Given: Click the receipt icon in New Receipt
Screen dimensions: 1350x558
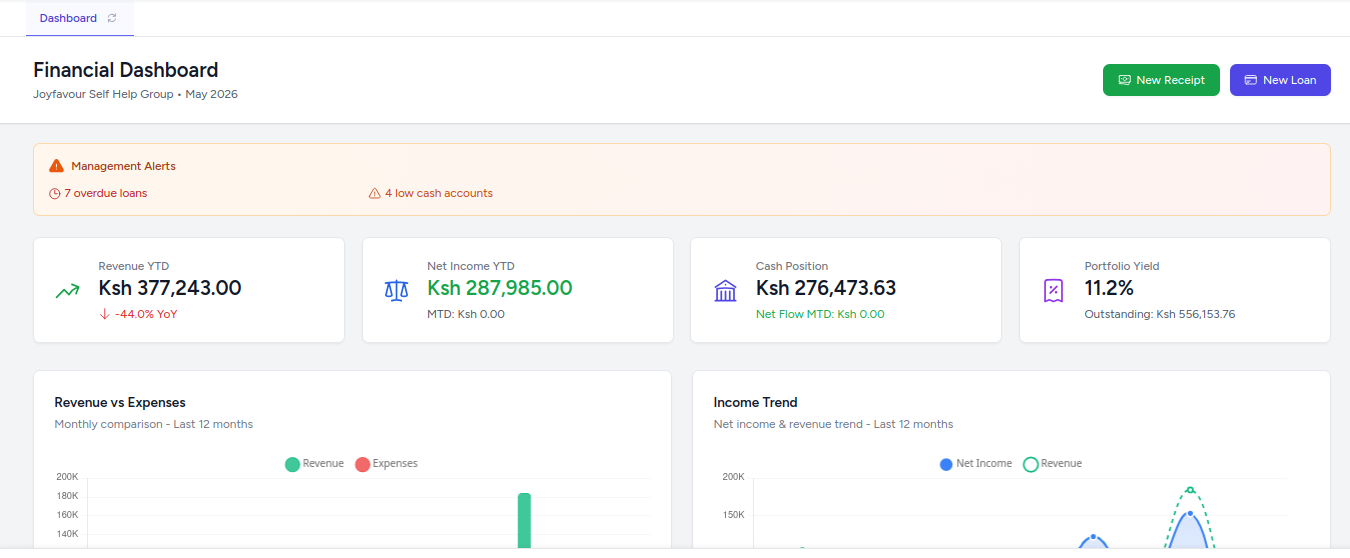Looking at the screenshot, I should point(1125,80).
